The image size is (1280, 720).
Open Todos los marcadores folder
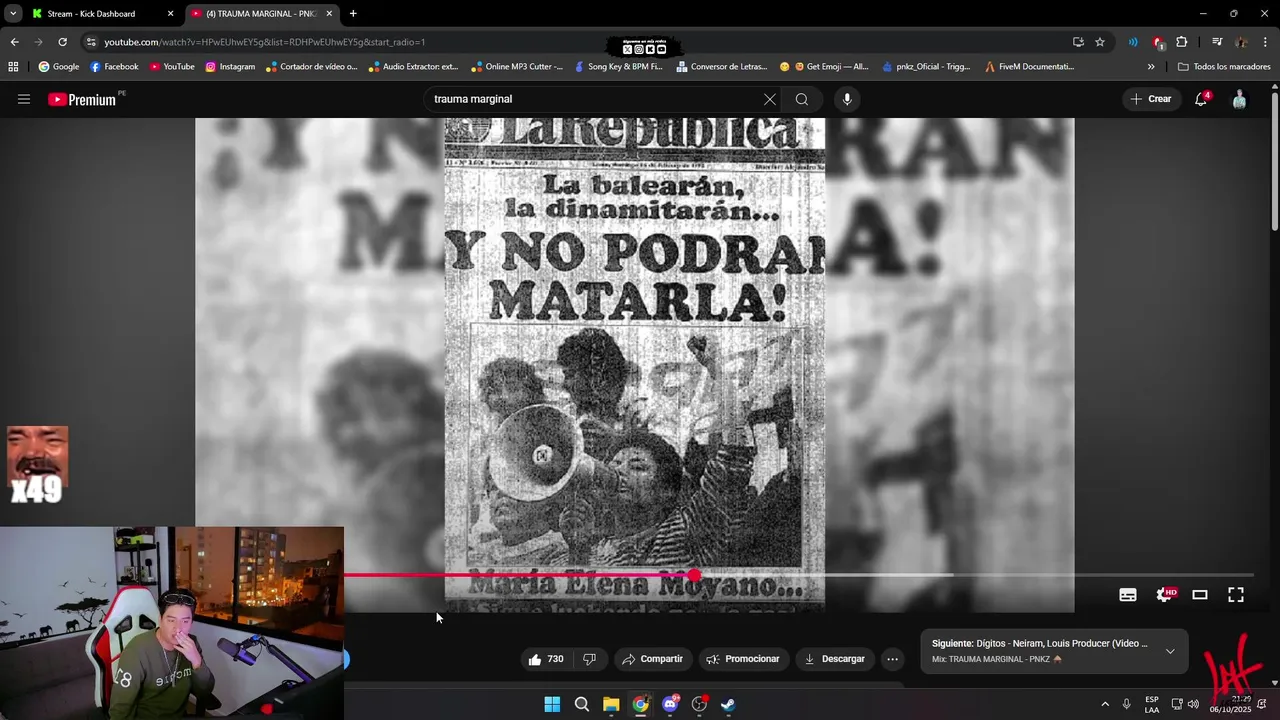click(x=1224, y=67)
